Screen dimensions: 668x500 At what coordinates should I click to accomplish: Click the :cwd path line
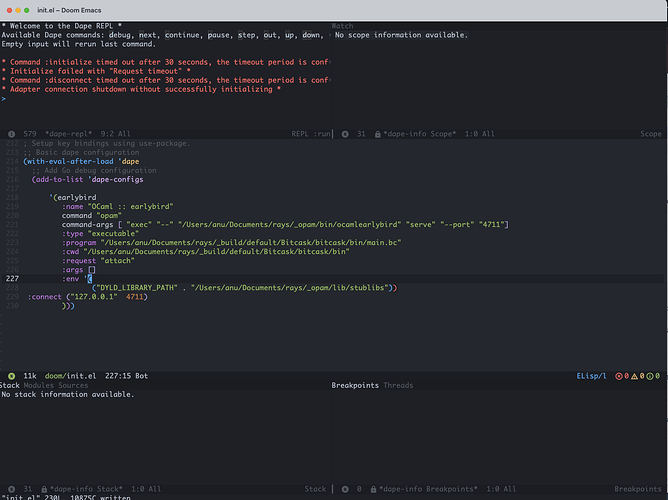(206, 252)
